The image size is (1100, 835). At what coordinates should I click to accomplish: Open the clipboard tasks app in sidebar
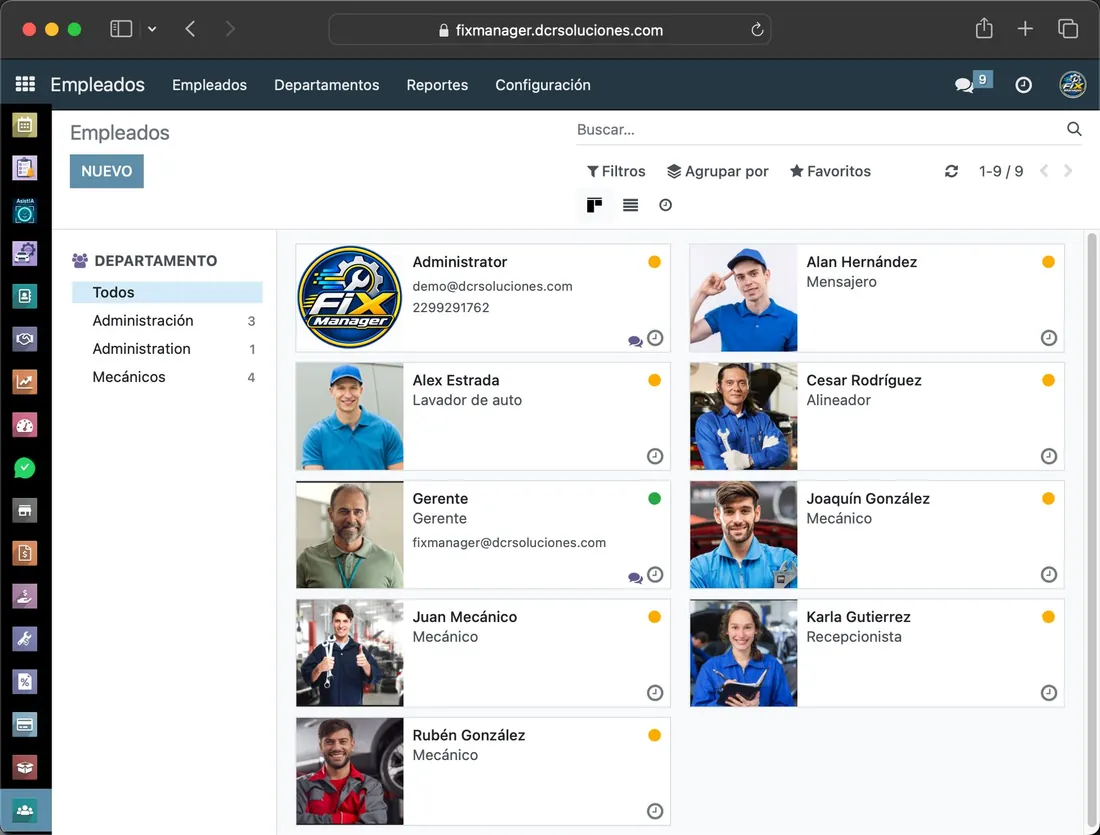[25, 168]
